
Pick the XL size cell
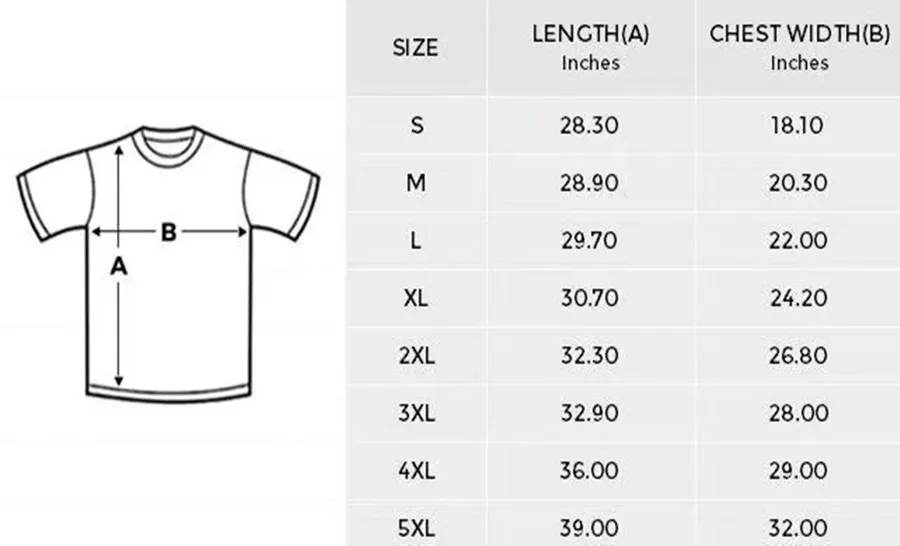click(416, 298)
